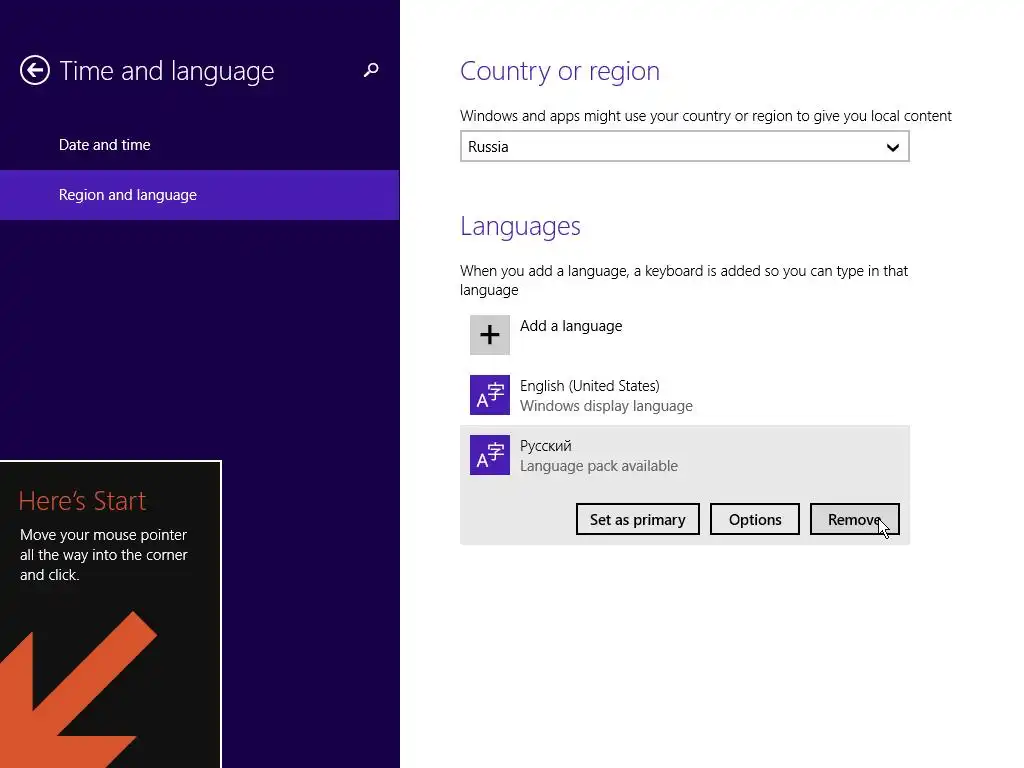This screenshot has width=1024, height=768.
Task: Select Region and language in the sidebar
Action: click(200, 195)
